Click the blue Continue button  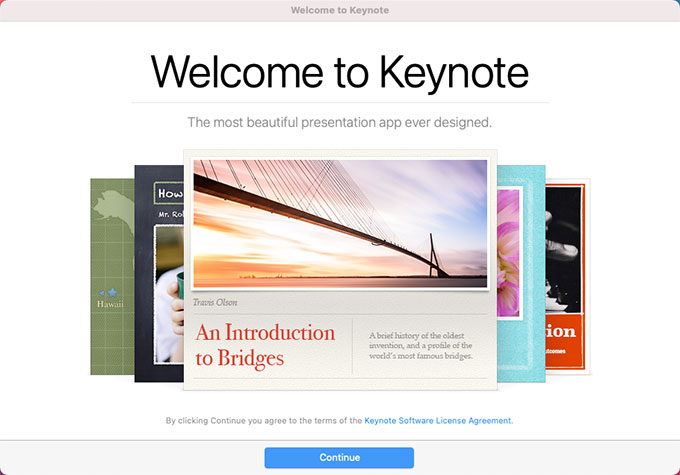339,458
